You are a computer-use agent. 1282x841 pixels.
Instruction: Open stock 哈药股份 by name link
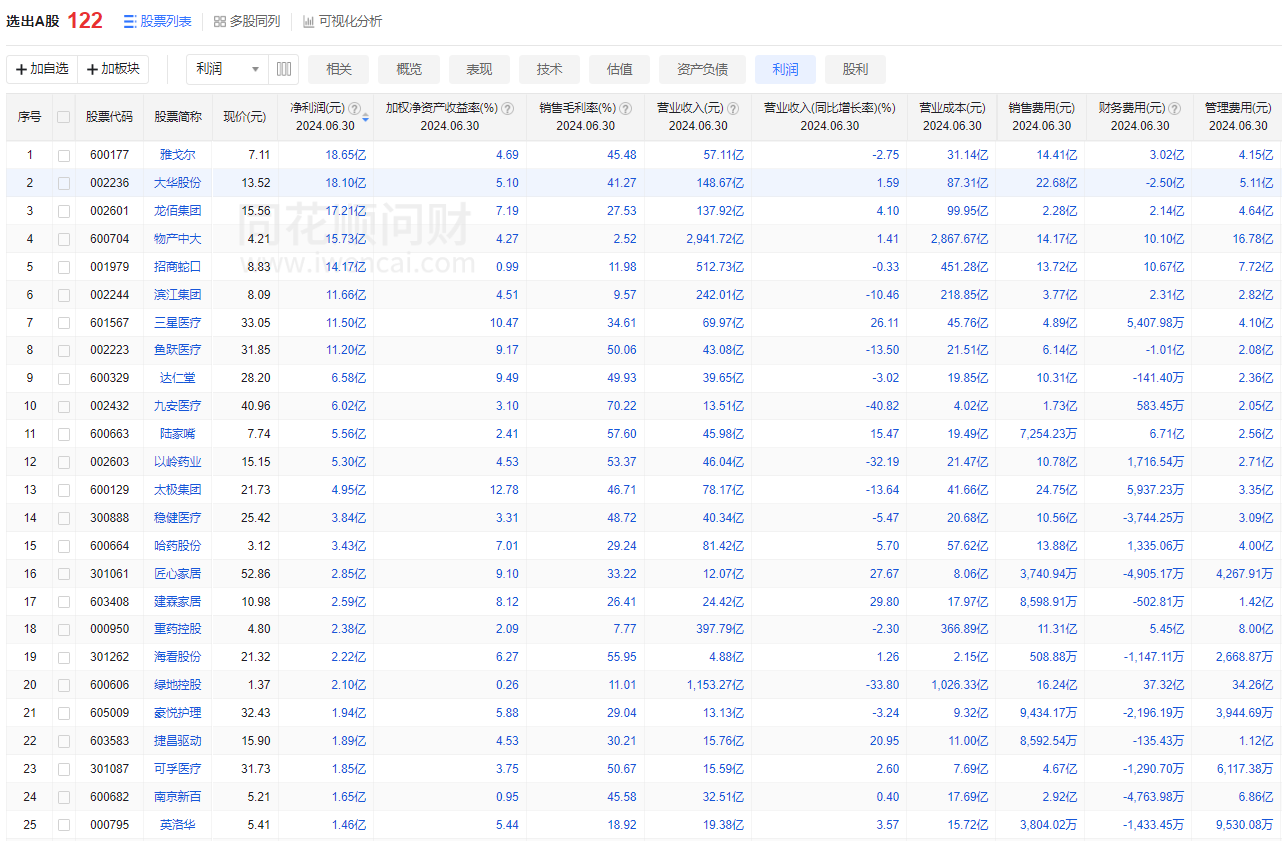[x=178, y=546]
